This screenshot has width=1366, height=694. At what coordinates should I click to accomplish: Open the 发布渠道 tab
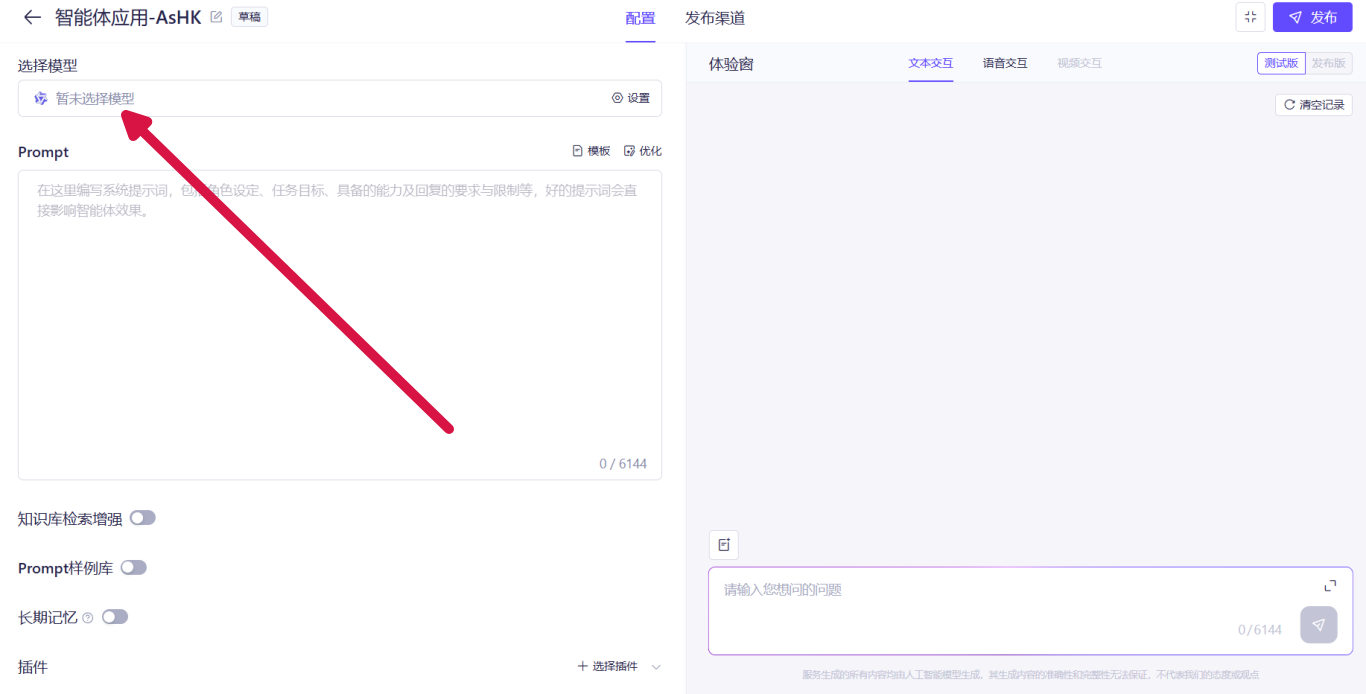[x=715, y=18]
